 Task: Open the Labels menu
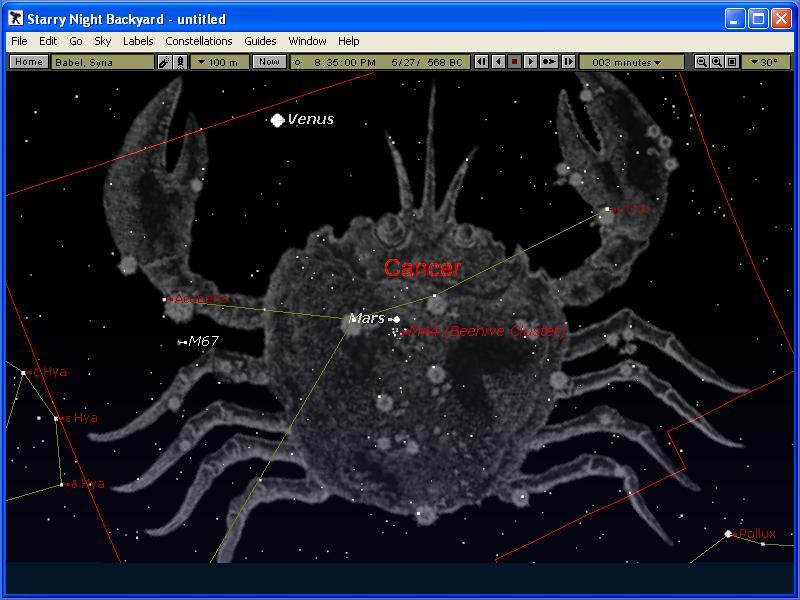(x=138, y=41)
